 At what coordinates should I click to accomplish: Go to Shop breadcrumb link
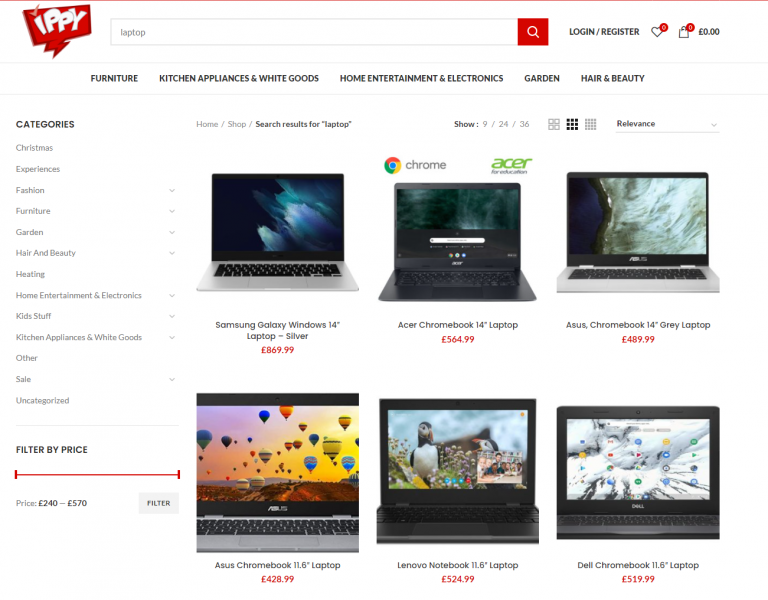click(236, 125)
